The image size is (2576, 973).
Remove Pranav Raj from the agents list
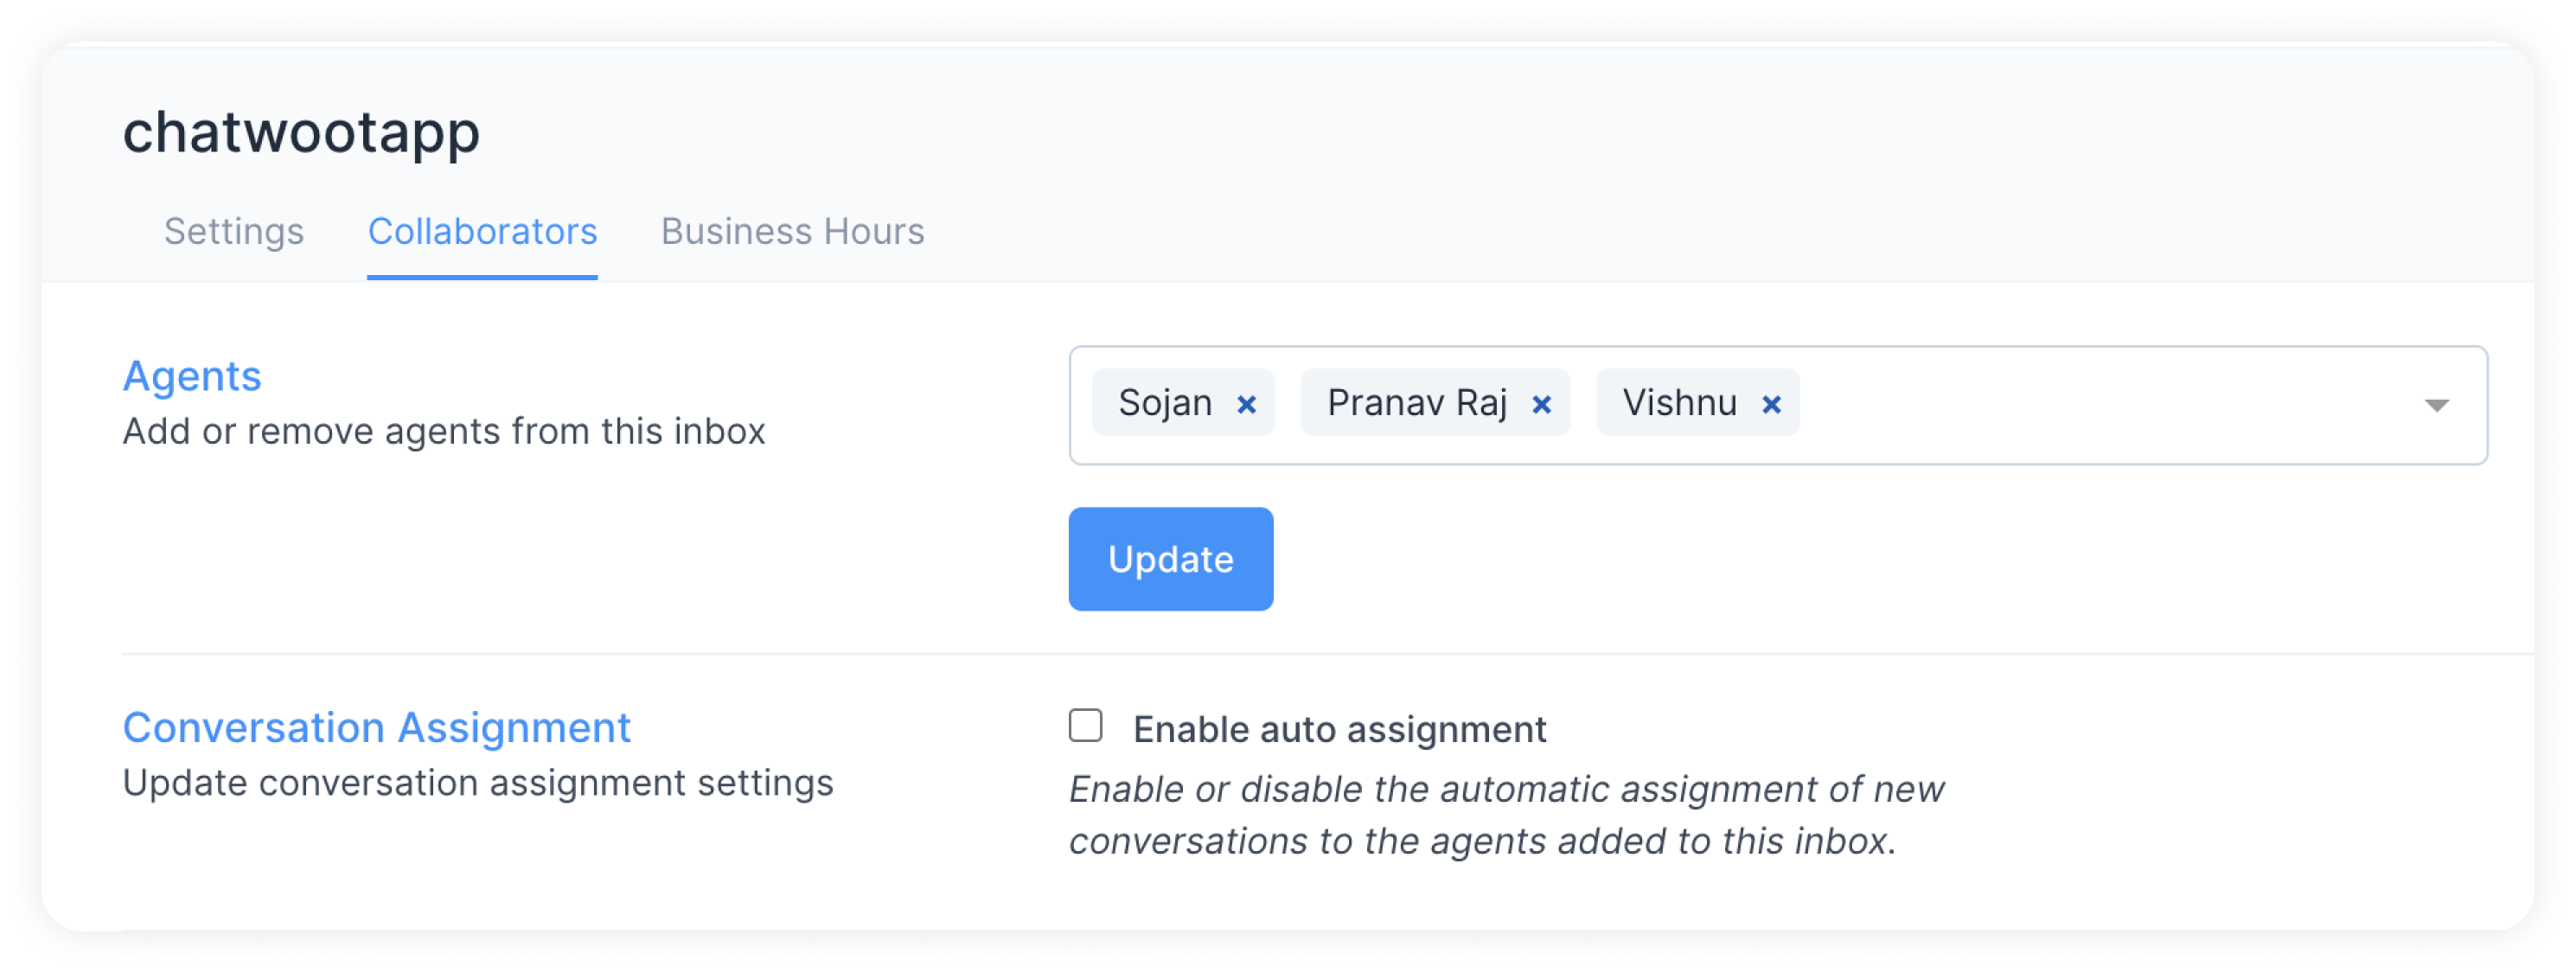tap(1541, 404)
